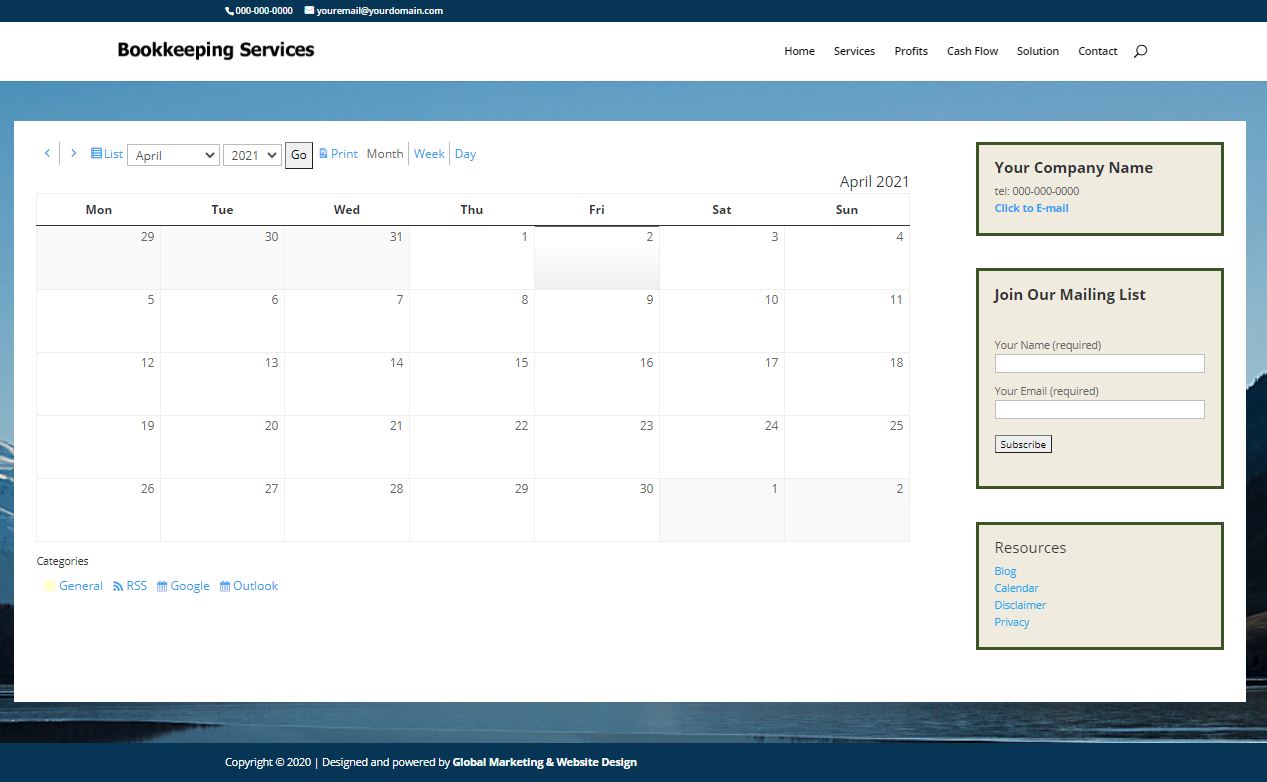Viewport: 1267px width, 782px height.
Task: Click the previous month arrow icon
Action: click(x=47, y=153)
